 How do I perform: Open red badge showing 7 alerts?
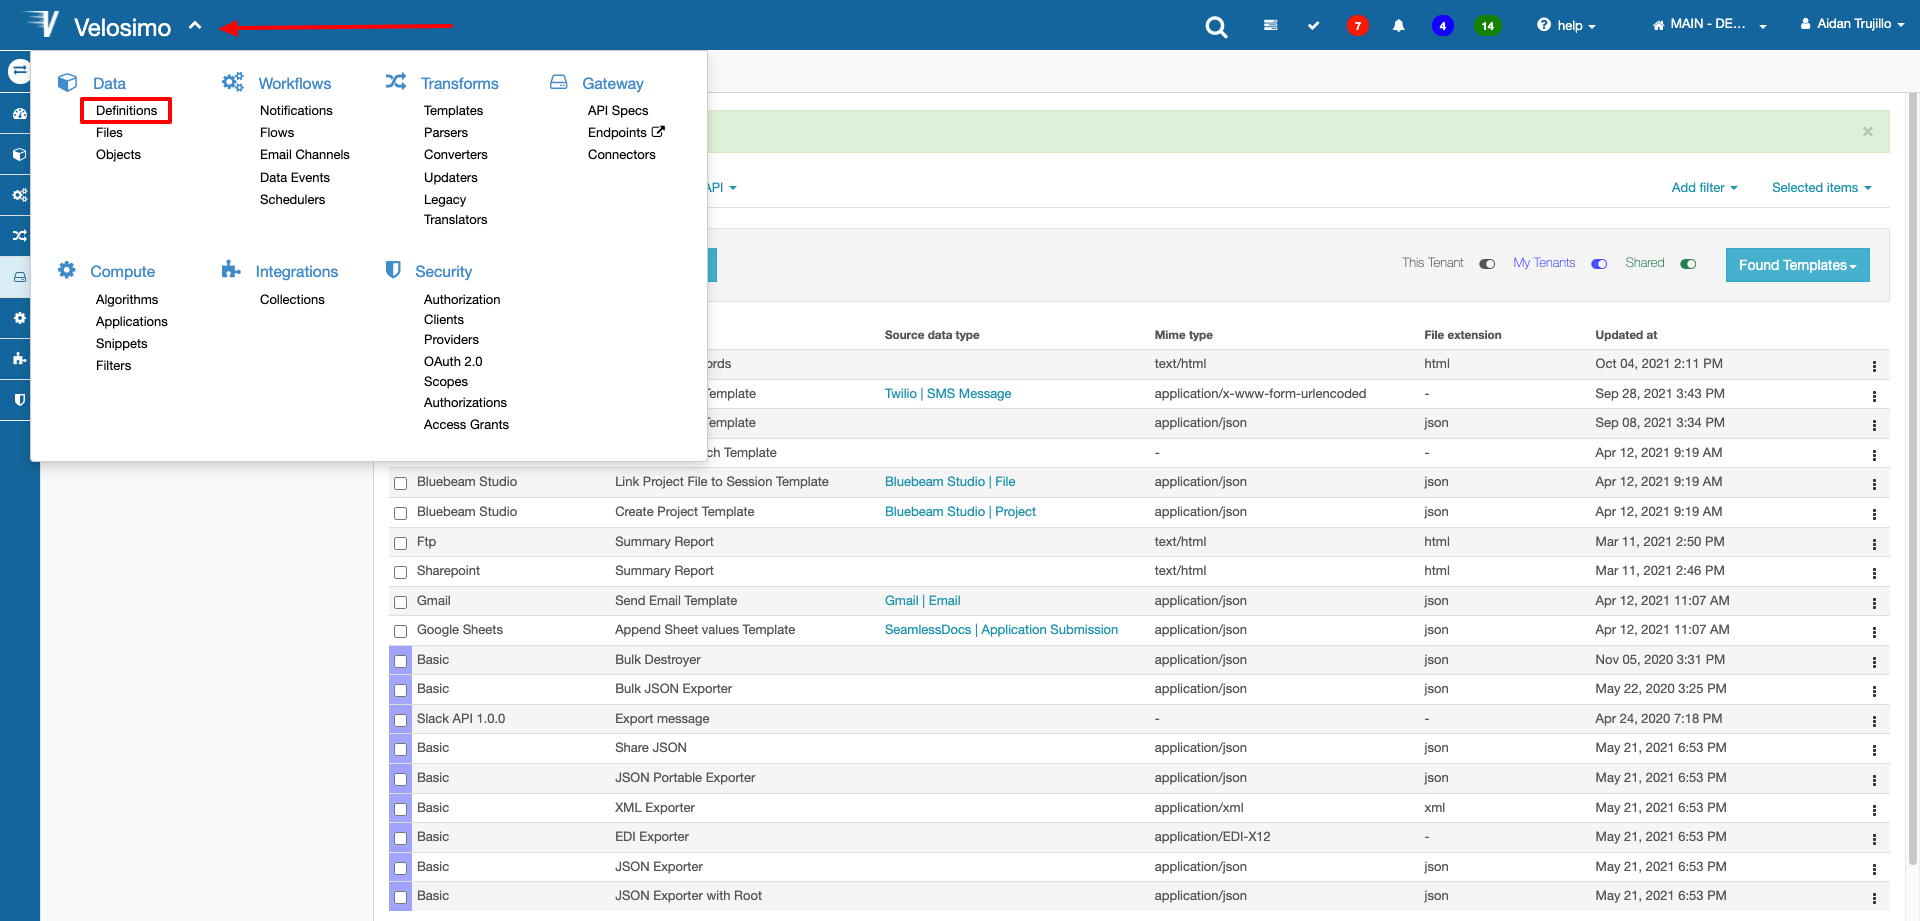click(x=1357, y=25)
